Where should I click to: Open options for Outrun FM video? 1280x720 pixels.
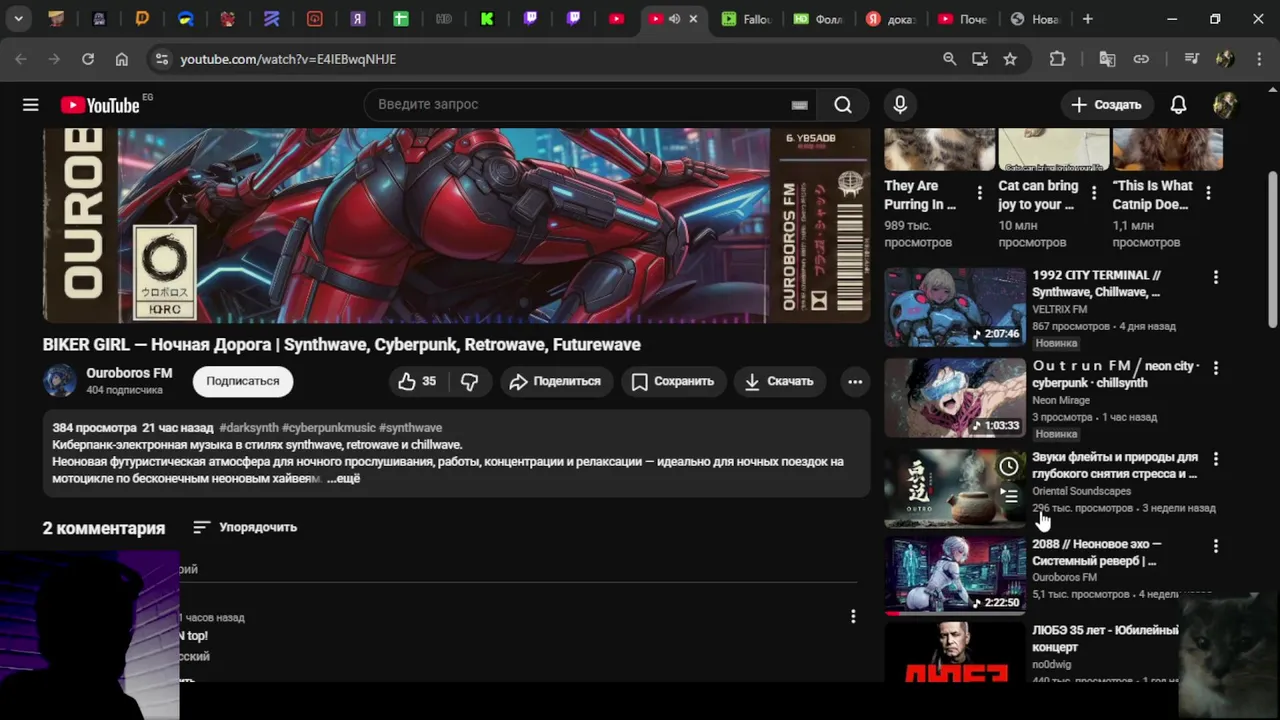[x=1216, y=368]
